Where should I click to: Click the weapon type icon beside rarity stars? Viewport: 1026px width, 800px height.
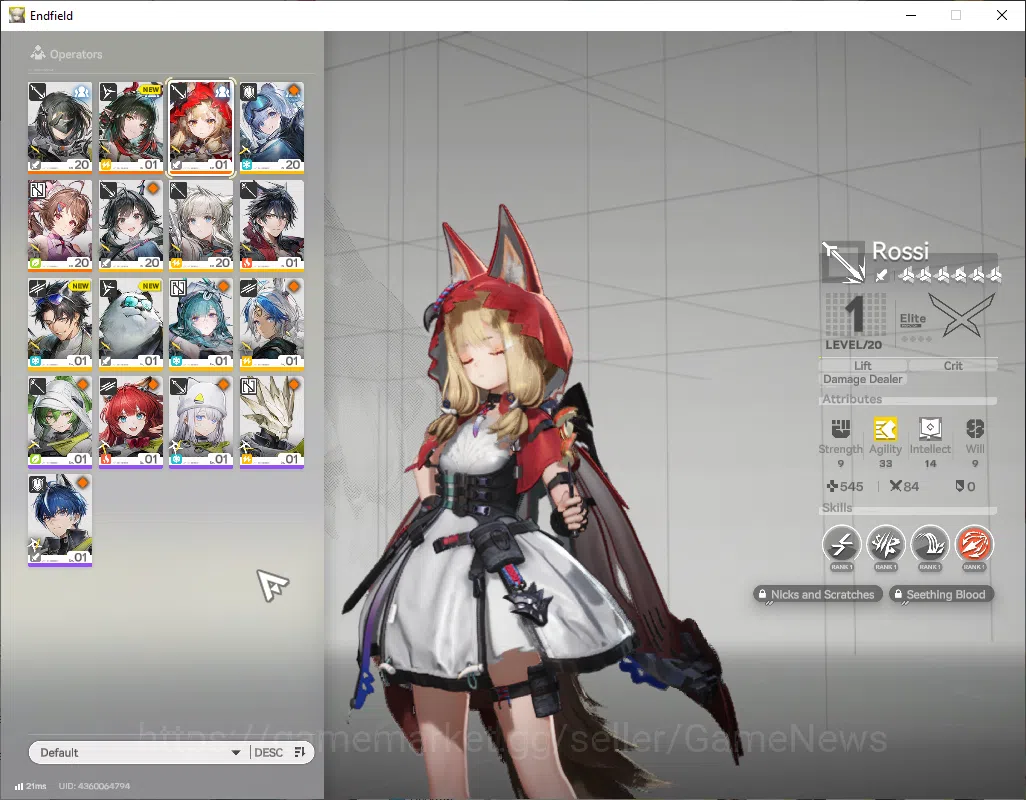click(881, 275)
